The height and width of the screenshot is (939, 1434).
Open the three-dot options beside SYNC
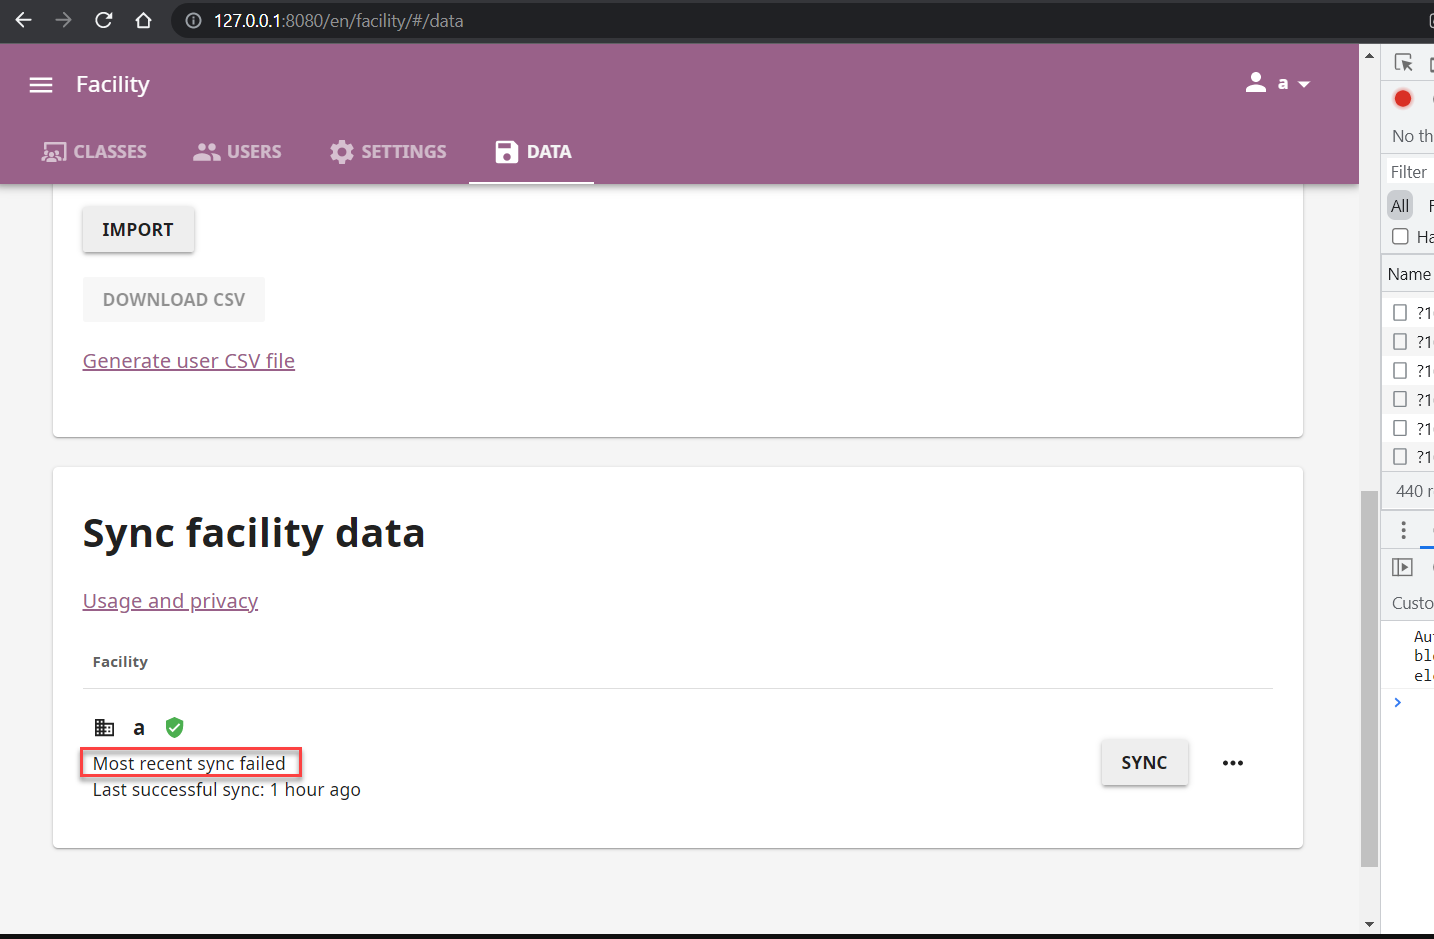pyautogui.click(x=1232, y=762)
